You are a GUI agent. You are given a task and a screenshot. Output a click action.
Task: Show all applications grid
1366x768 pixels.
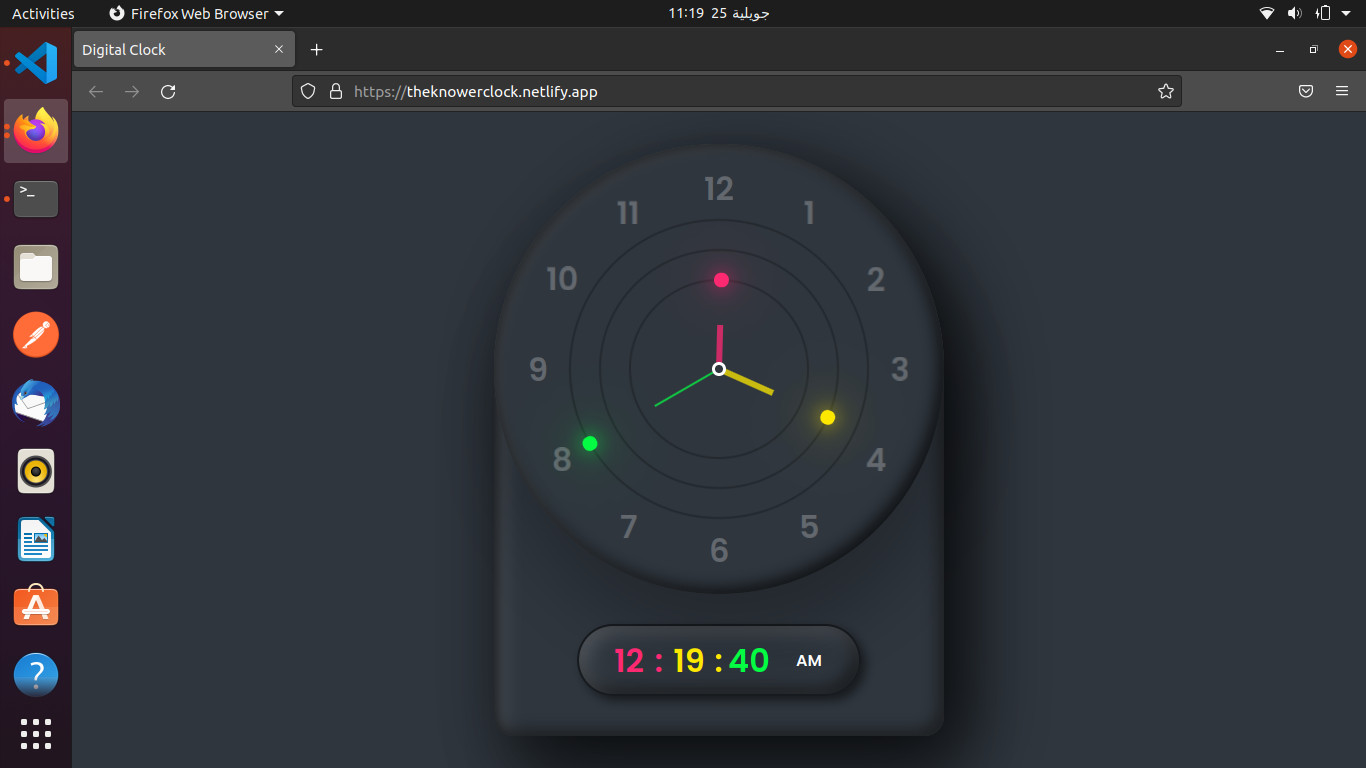(36, 733)
